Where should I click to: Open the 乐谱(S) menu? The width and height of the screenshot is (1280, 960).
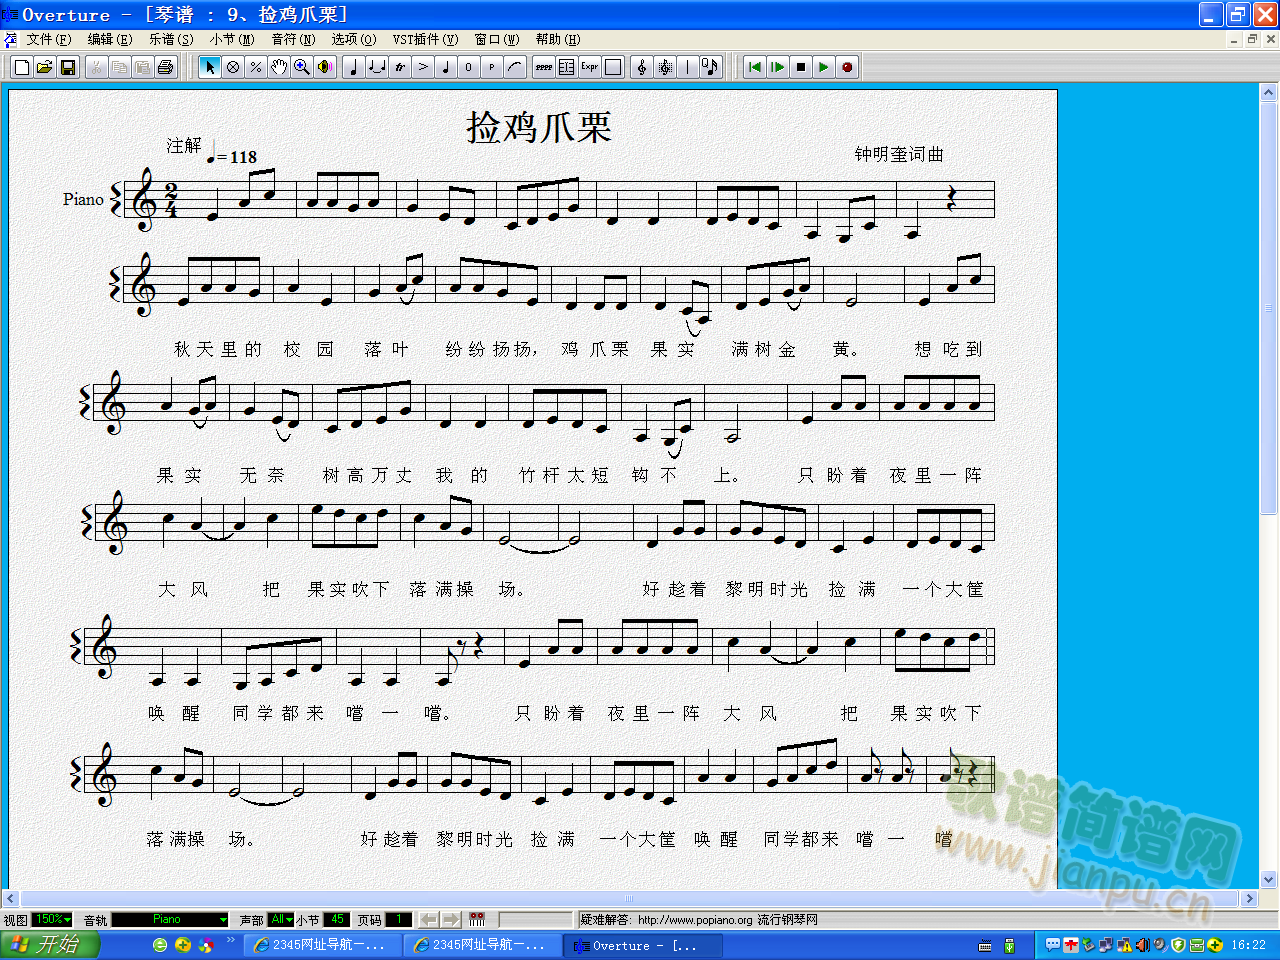point(171,39)
